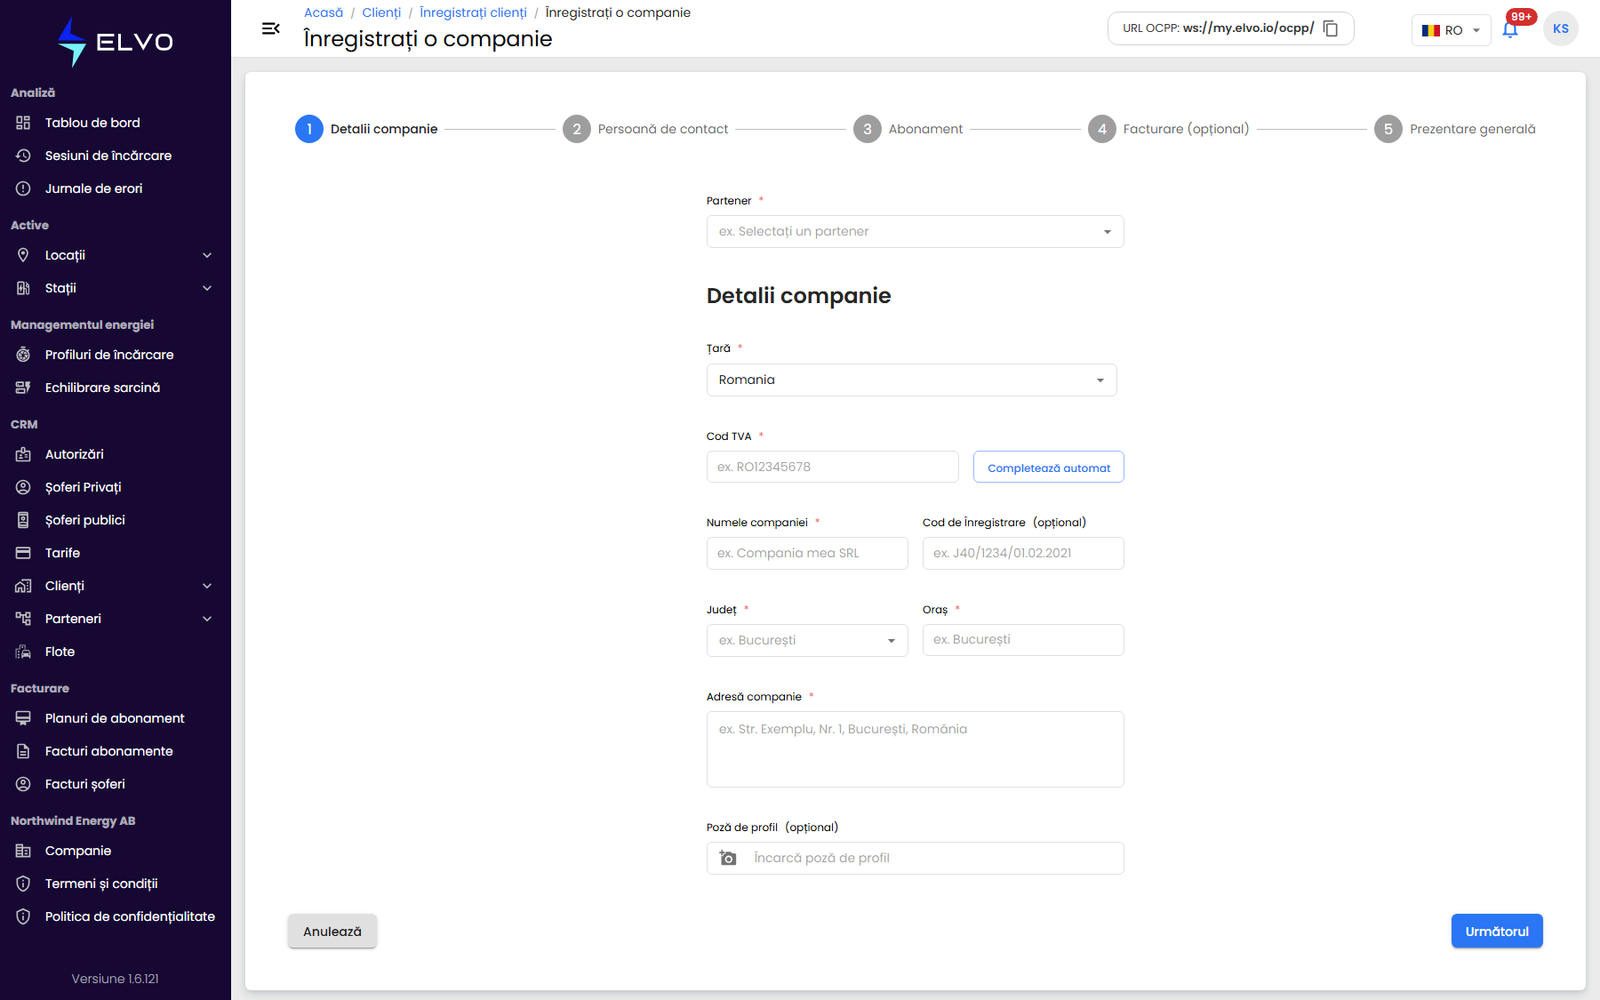The image size is (1600, 1000).
Task: Click the Parteneri sidebar icon
Action: (x=23, y=619)
